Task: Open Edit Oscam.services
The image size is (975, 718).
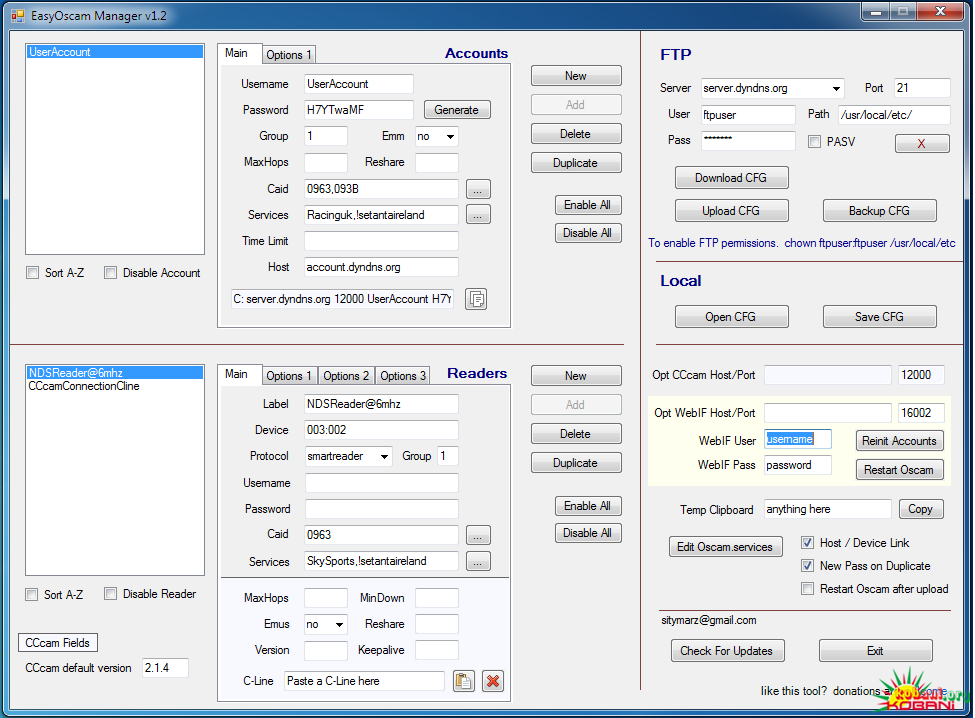Action: pyautogui.click(x=726, y=547)
